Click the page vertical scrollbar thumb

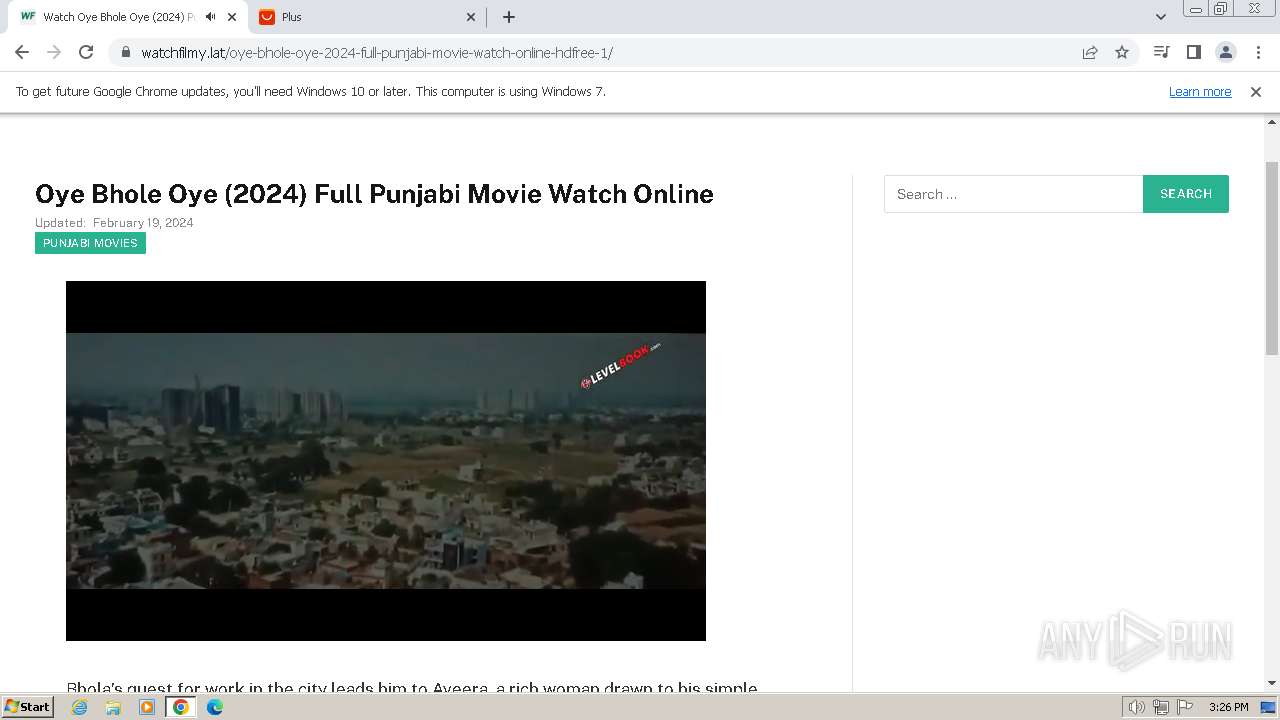point(1272,258)
